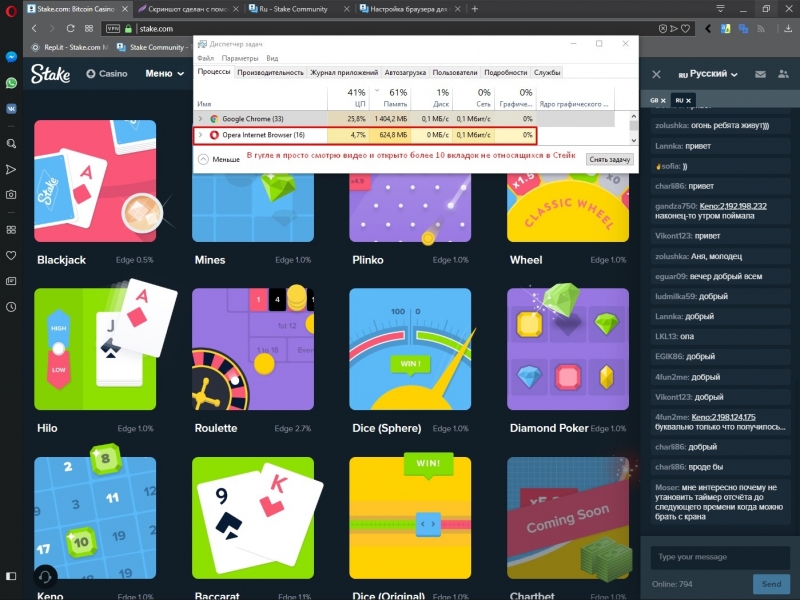
Task: Open the Roulette game thumbnail
Action: [x=253, y=349]
